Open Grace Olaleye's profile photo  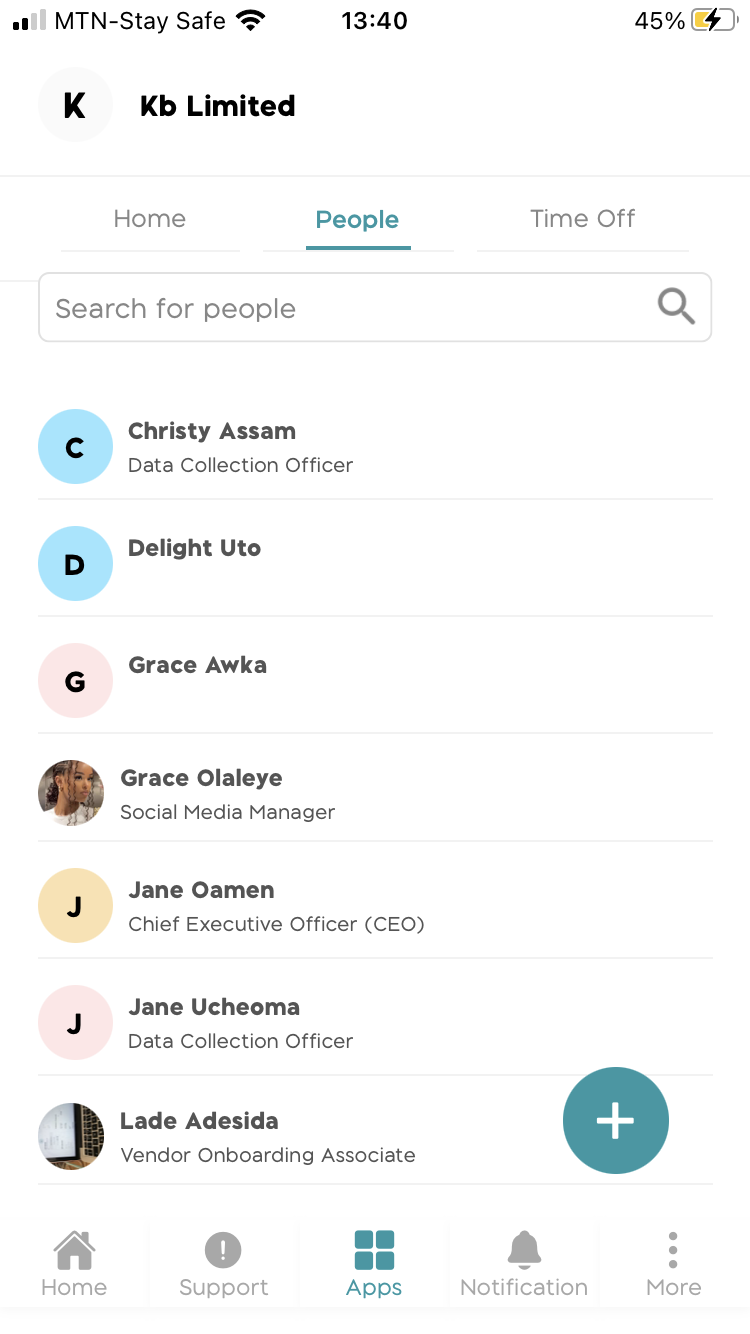click(71, 793)
